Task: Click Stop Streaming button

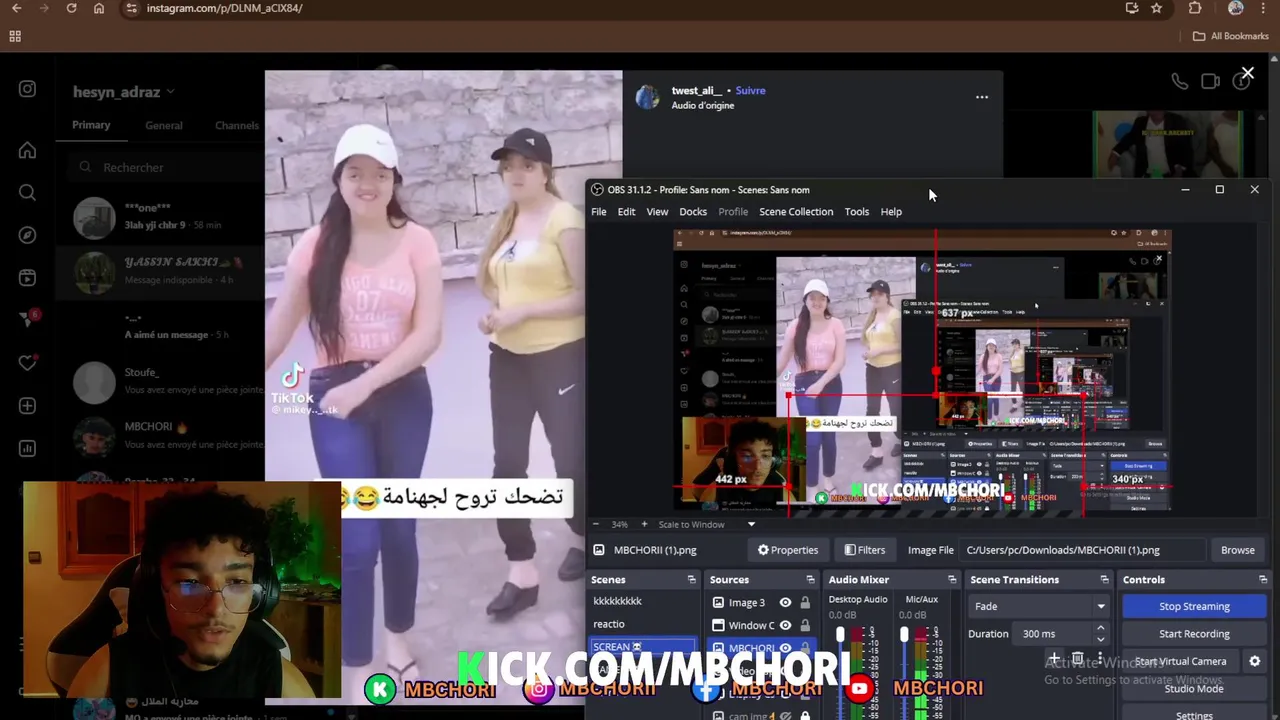Action: [1194, 606]
